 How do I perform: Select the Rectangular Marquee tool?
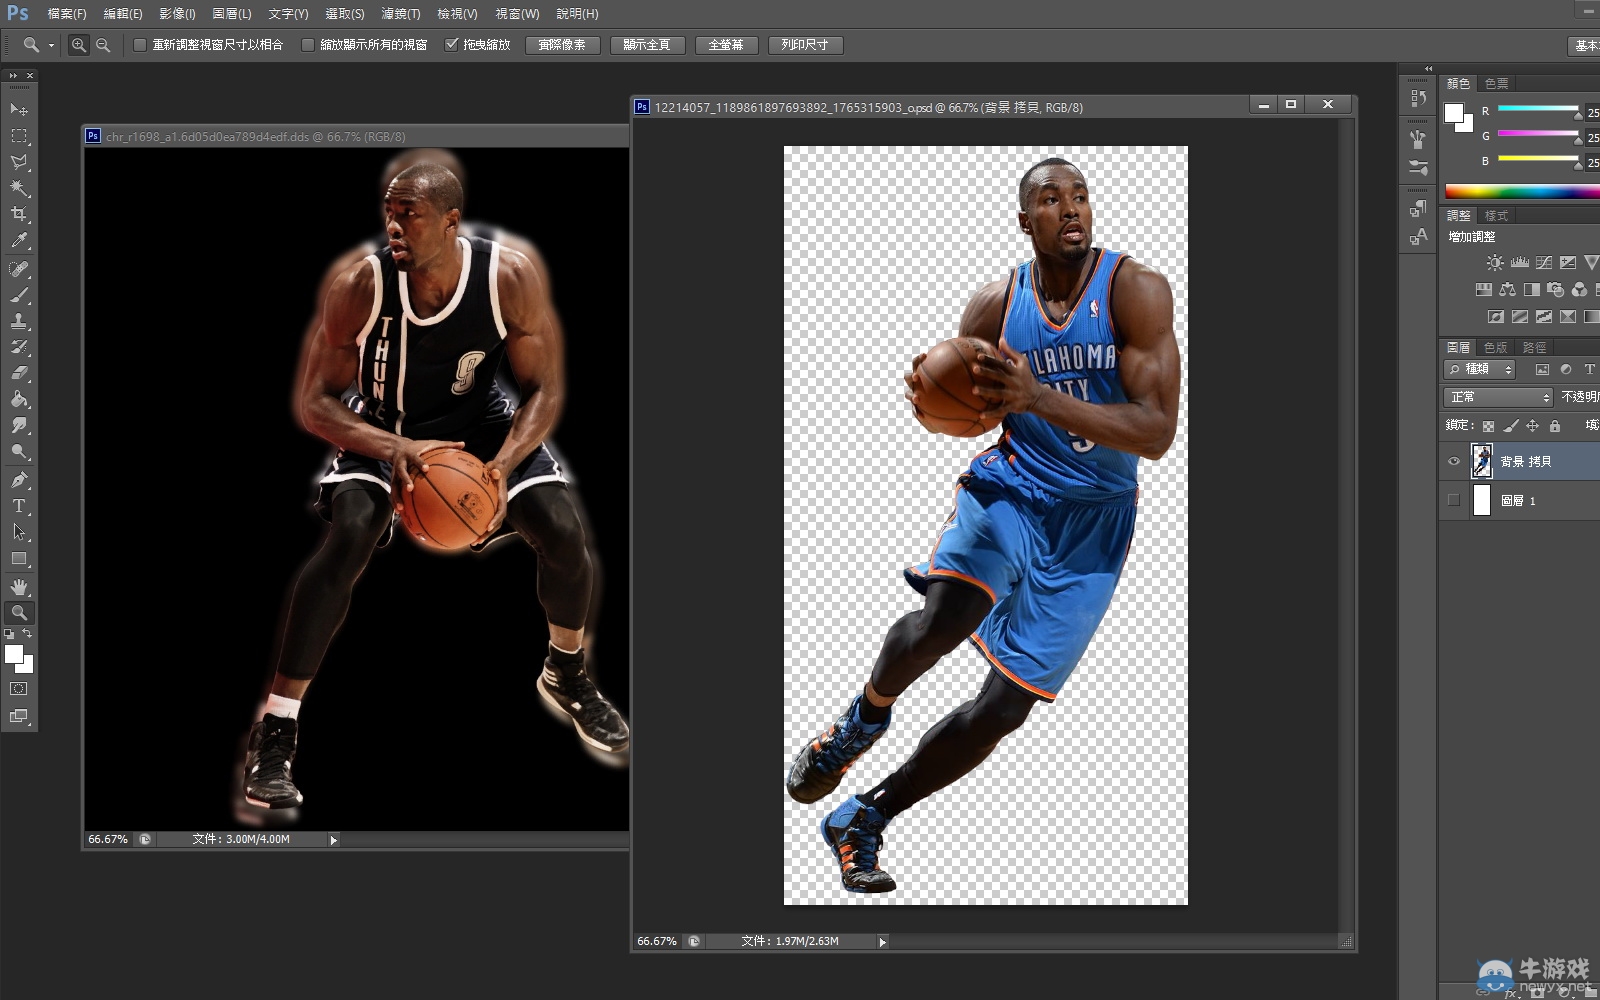coord(19,135)
